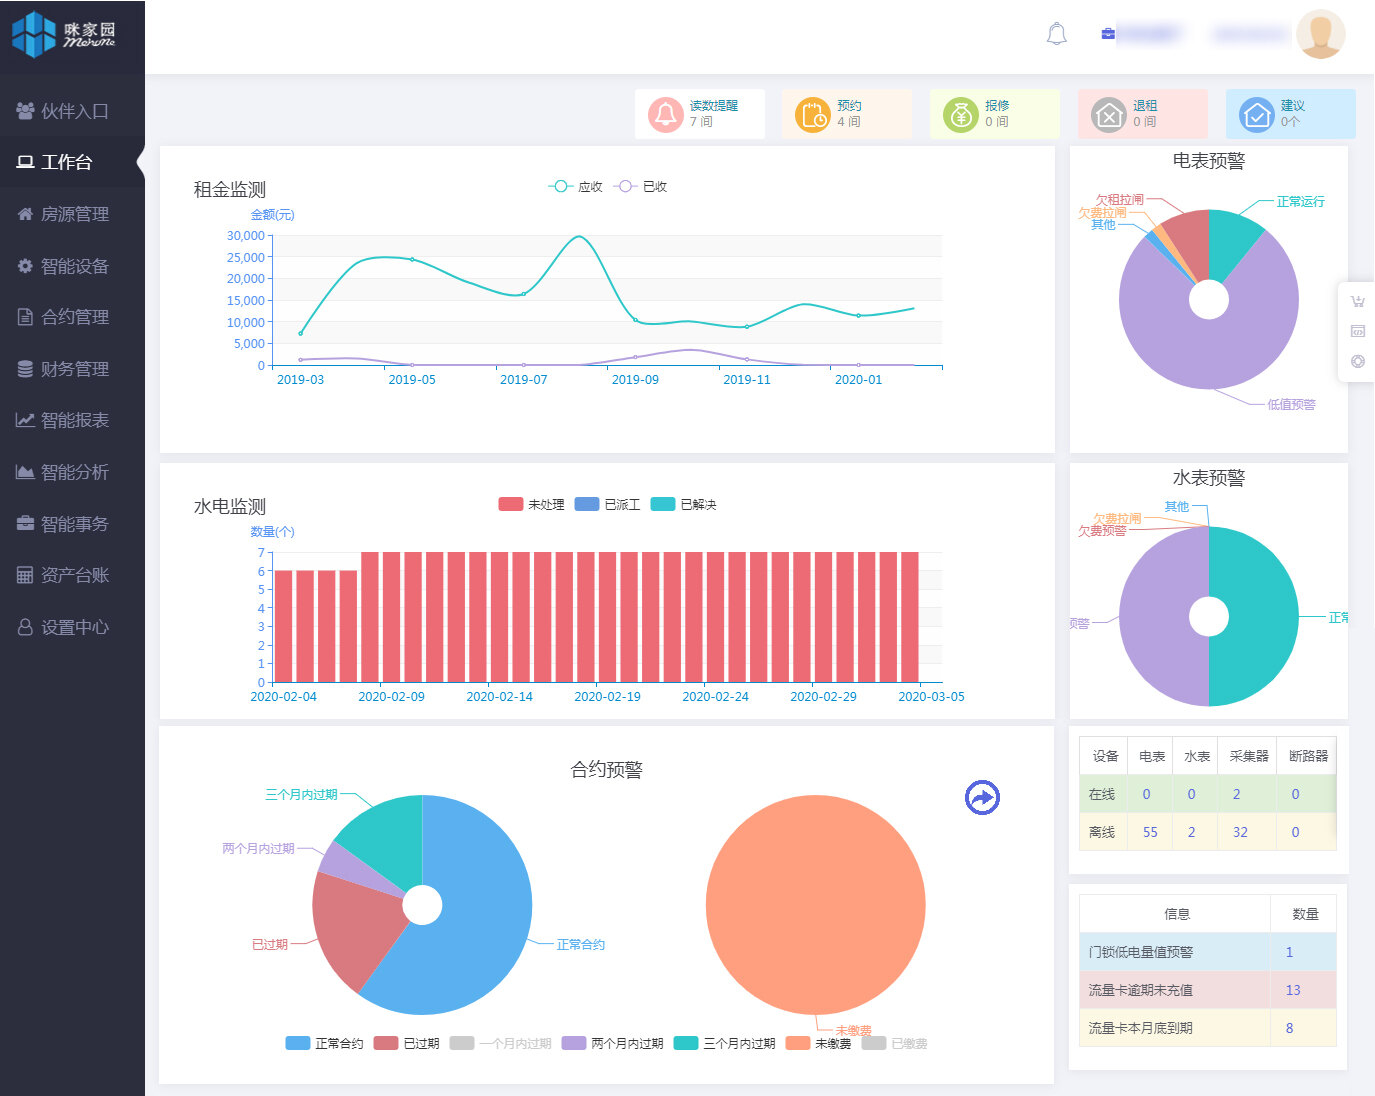Toggle 一个月内过期 legend item

(500, 1043)
